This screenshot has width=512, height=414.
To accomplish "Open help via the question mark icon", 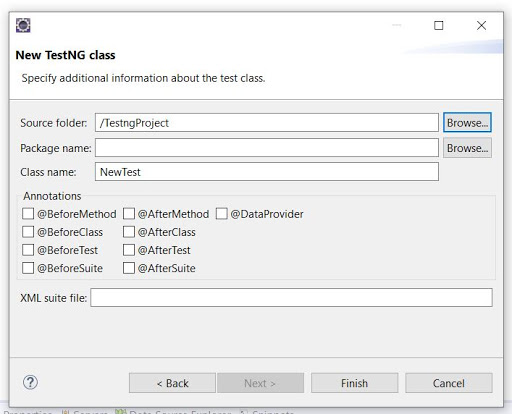I will [30, 382].
